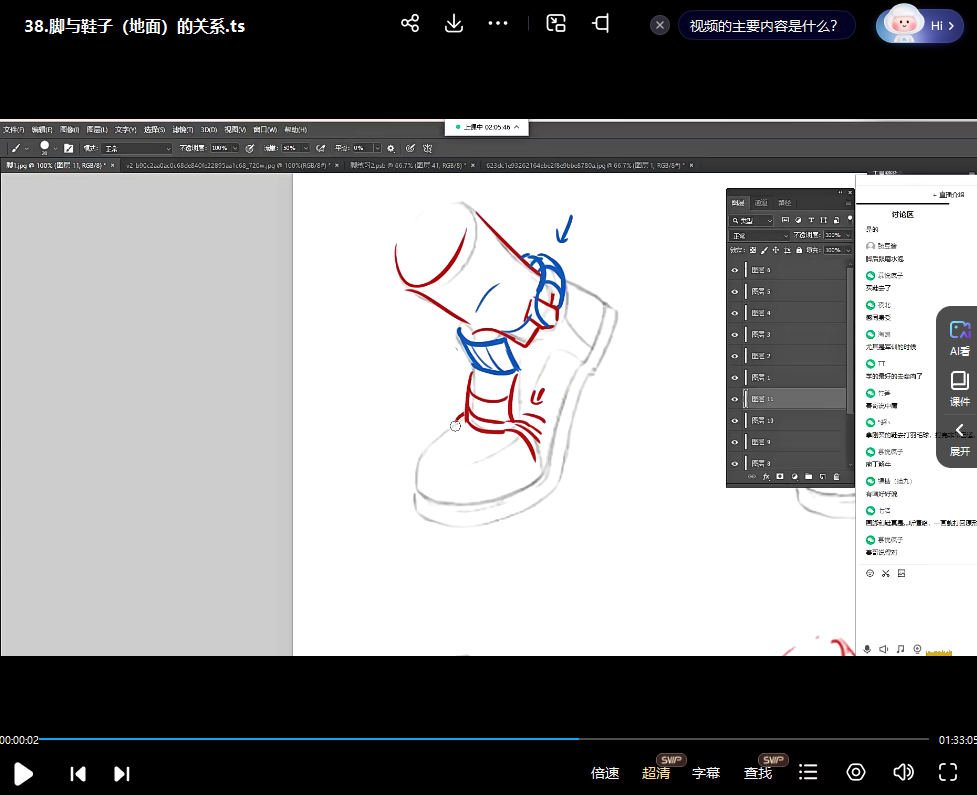The height and width of the screenshot is (795, 977).
Task: Download the video file
Action: 454,24
